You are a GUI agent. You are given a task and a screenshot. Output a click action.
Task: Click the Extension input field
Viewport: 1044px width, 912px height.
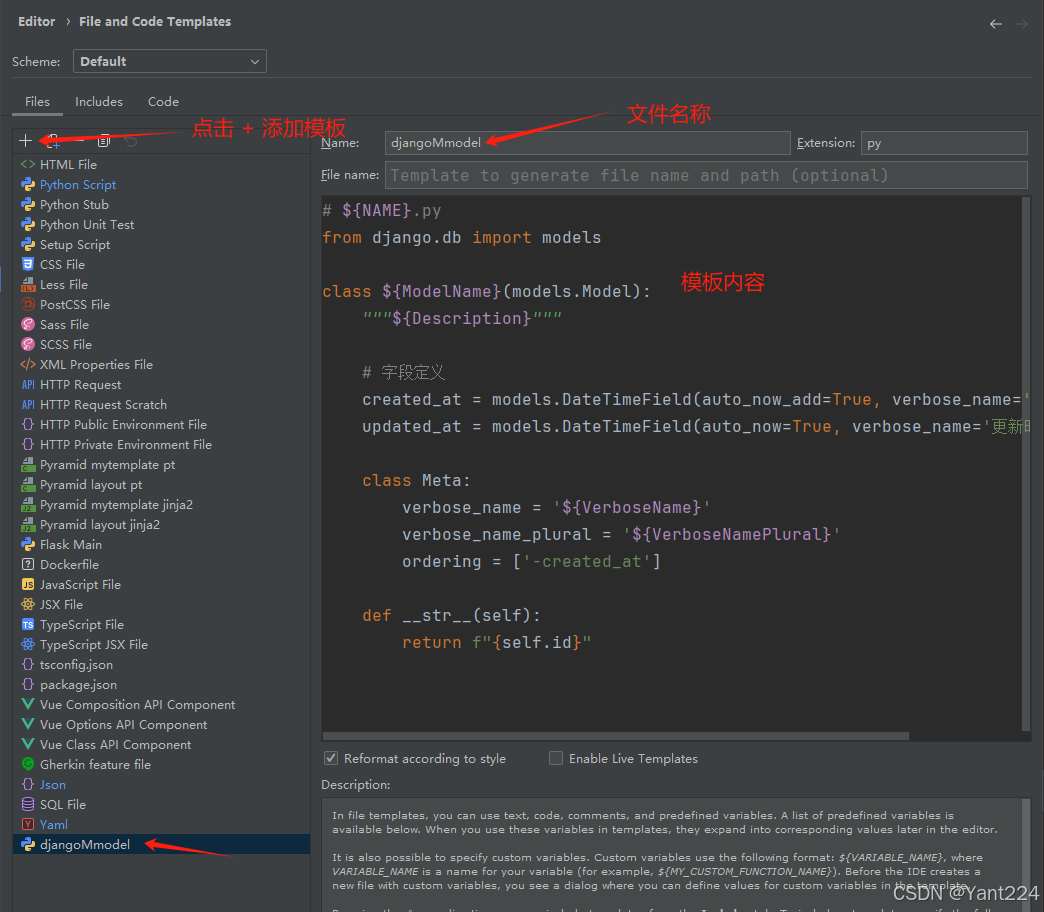tap(944, 142)
